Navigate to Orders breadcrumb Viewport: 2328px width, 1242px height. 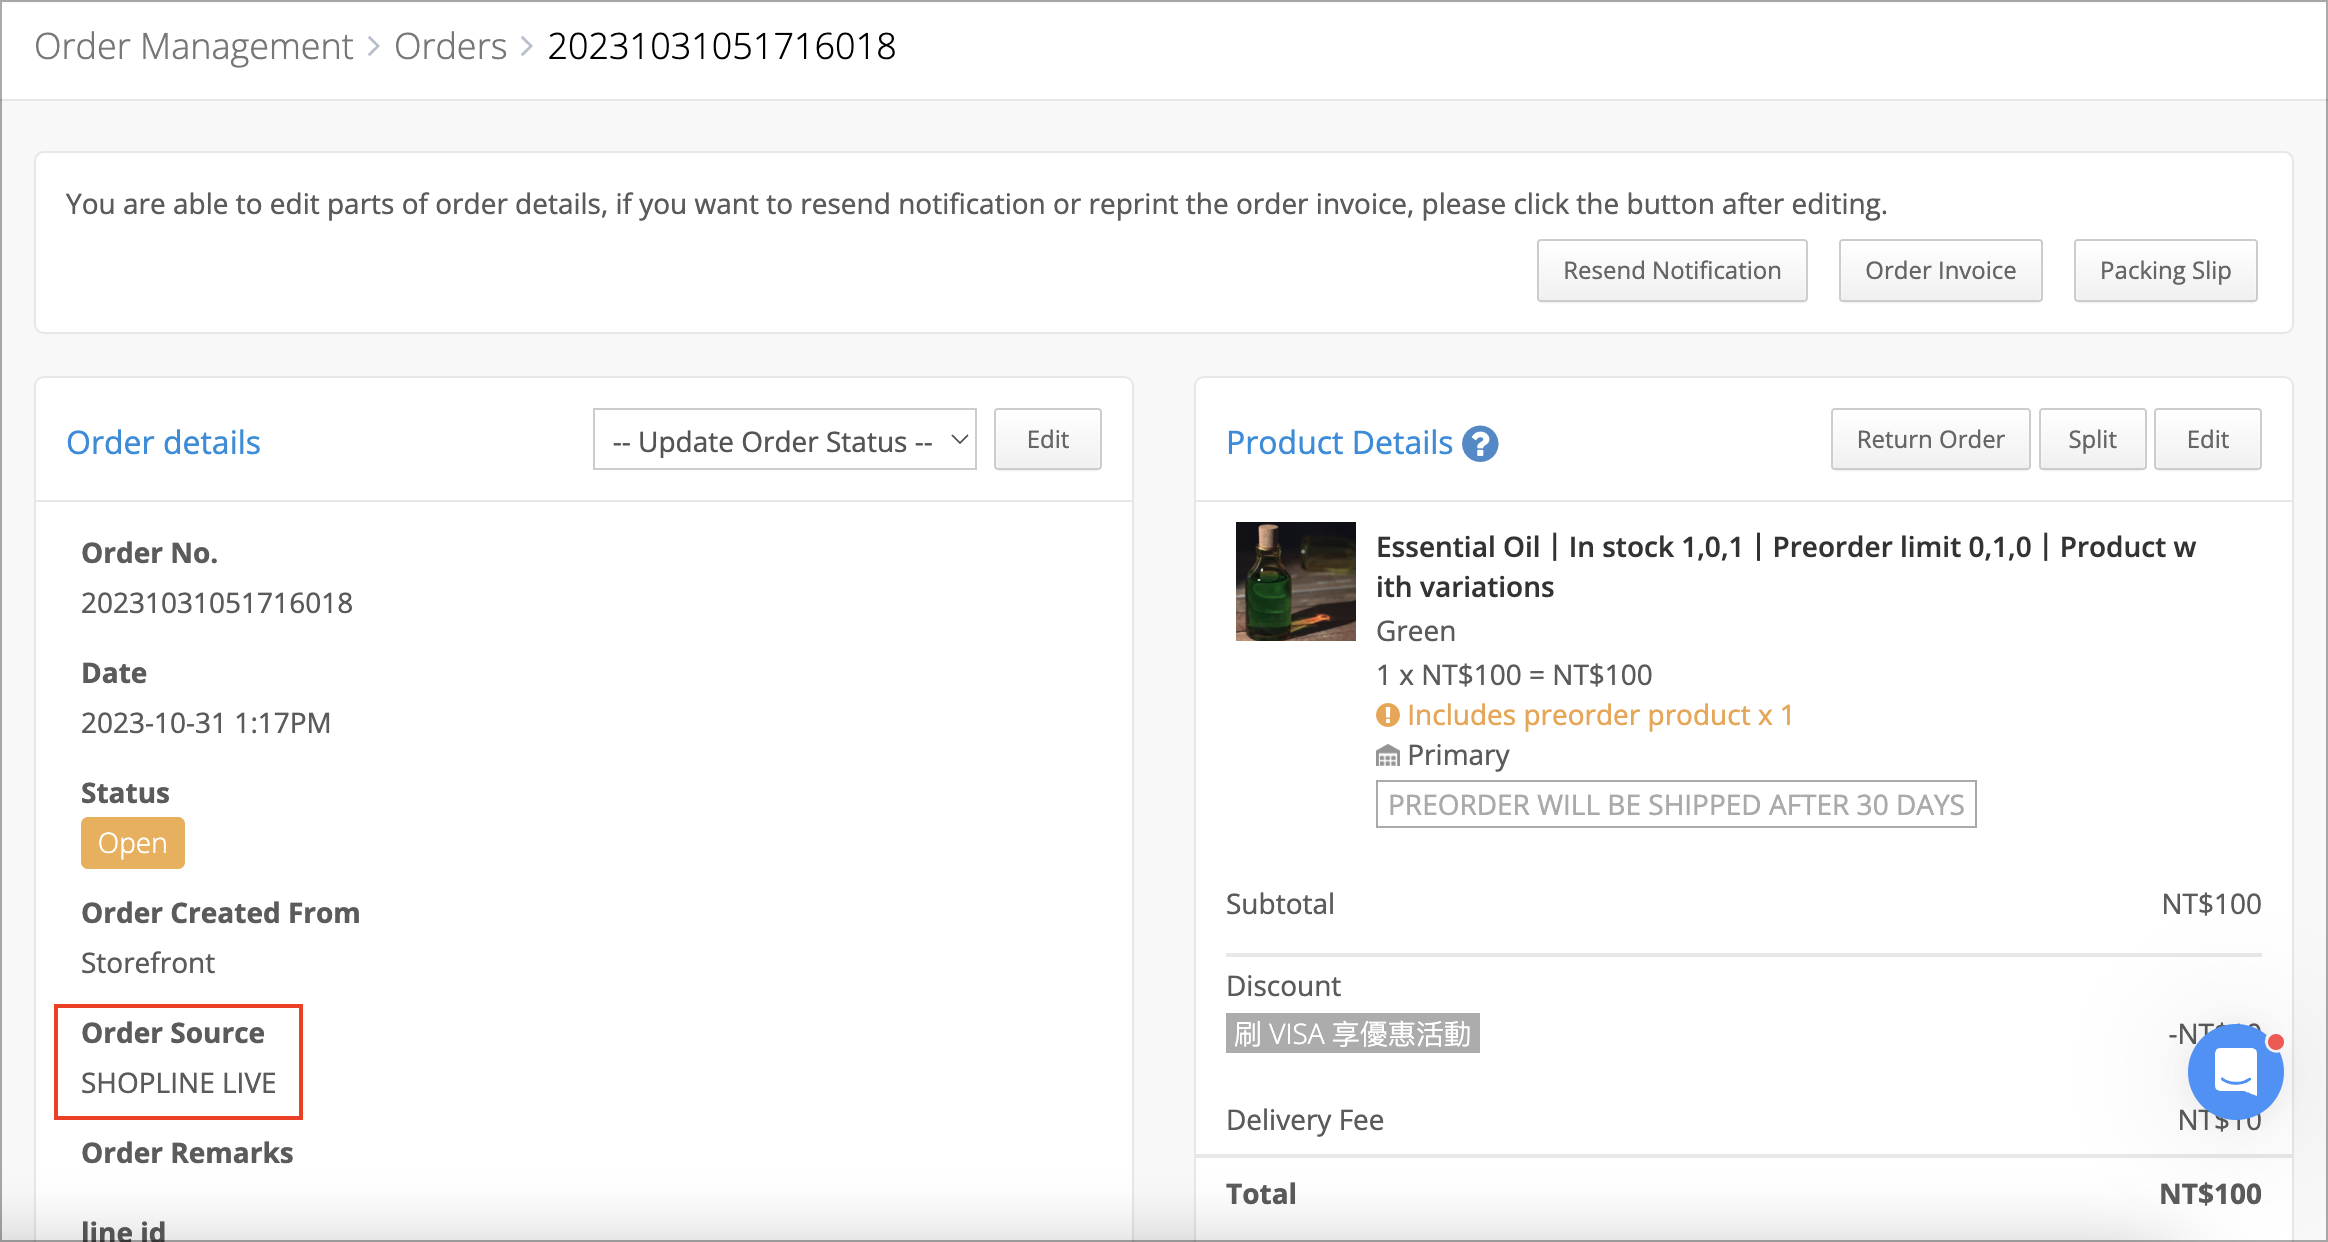[450, 47]
